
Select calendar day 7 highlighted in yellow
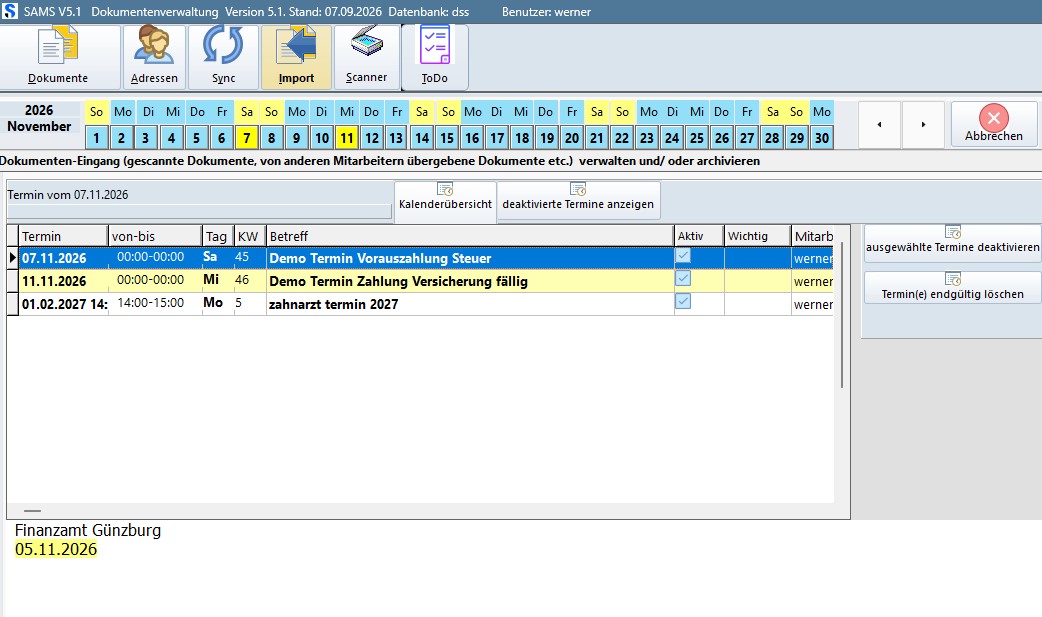click(x=247, y=138)
